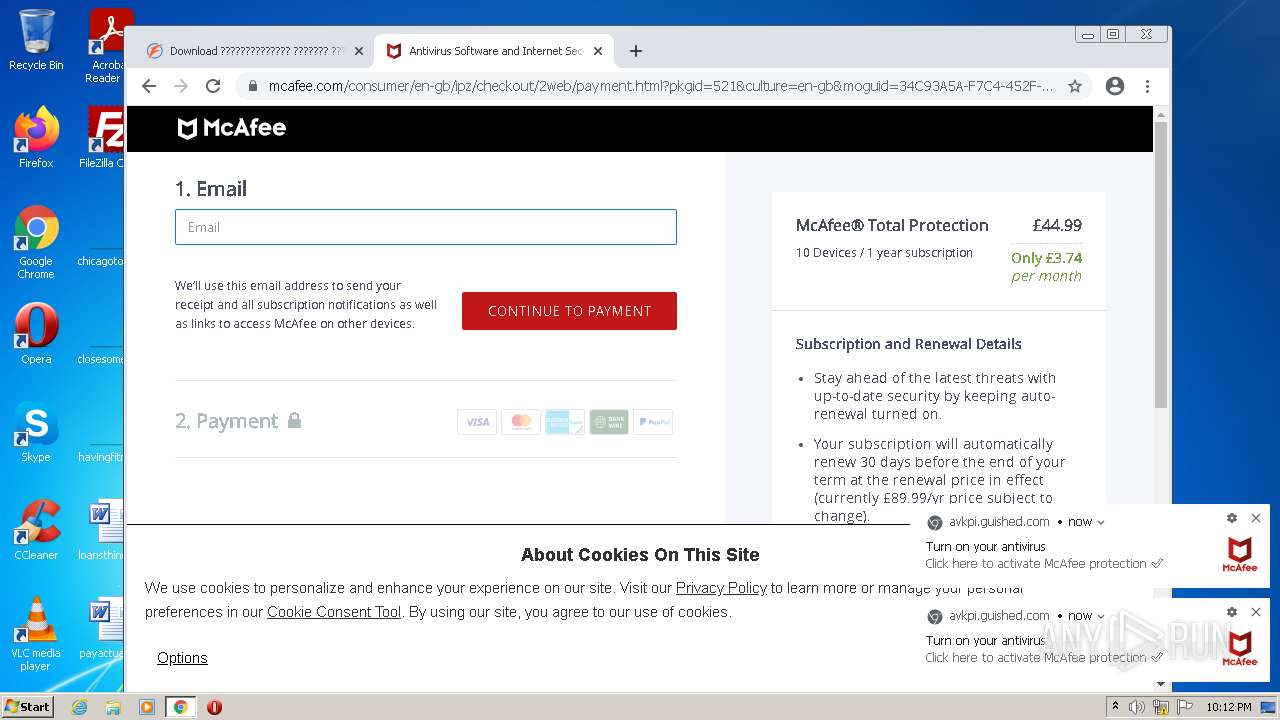The image size is (1280, 720).
Task: Close the second avkpi.guished.com notification
Action: click(x=1256, y=612)
